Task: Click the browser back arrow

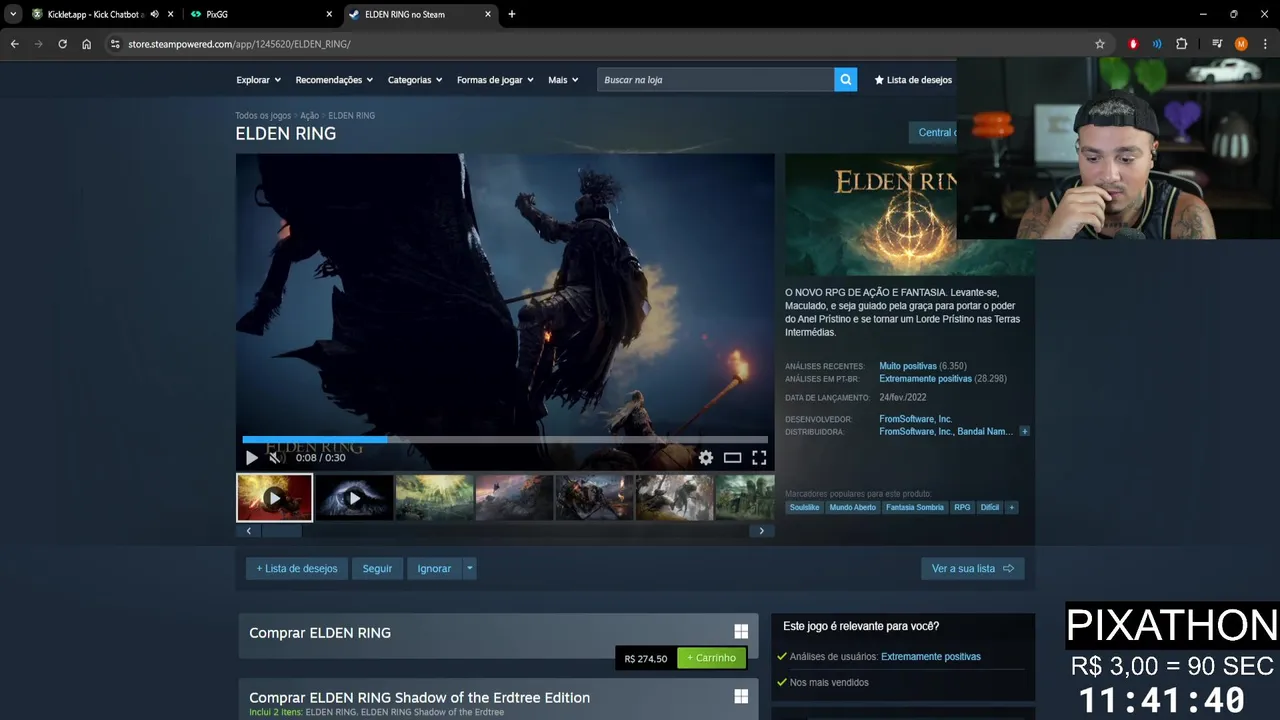Action: (14, 44)
